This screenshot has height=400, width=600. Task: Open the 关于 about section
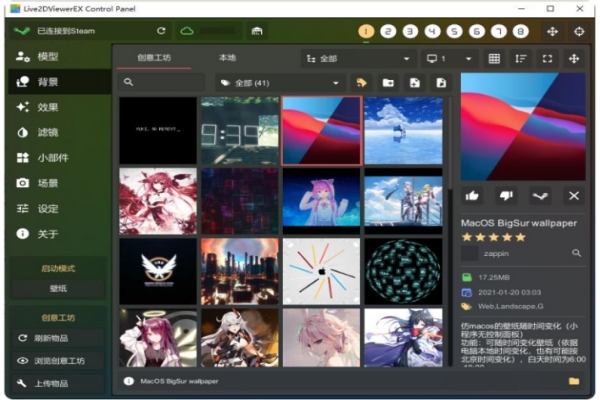(x=60, y=234)
